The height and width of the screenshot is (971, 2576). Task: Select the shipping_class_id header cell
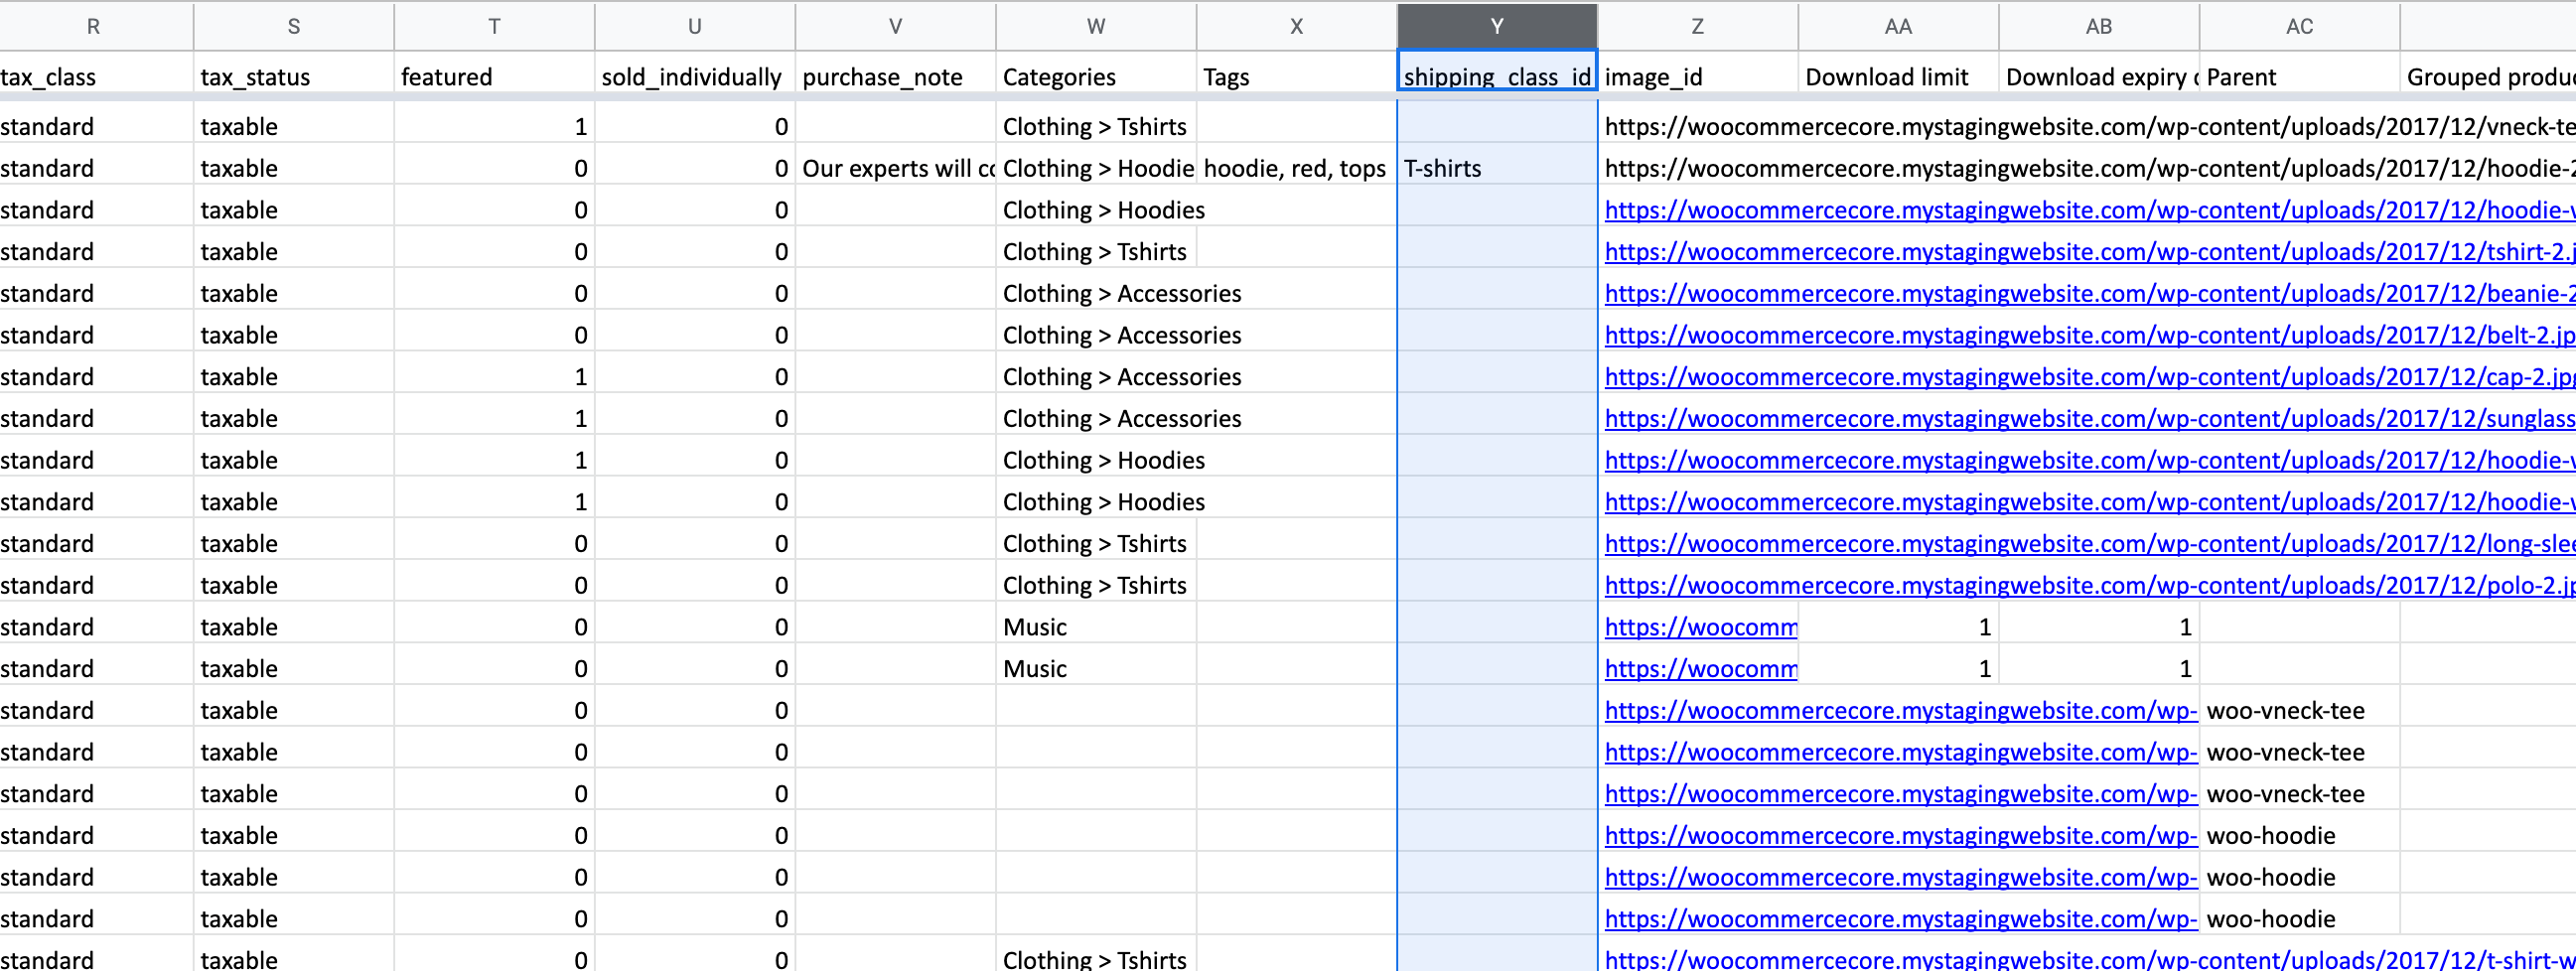click(1496, 77)
